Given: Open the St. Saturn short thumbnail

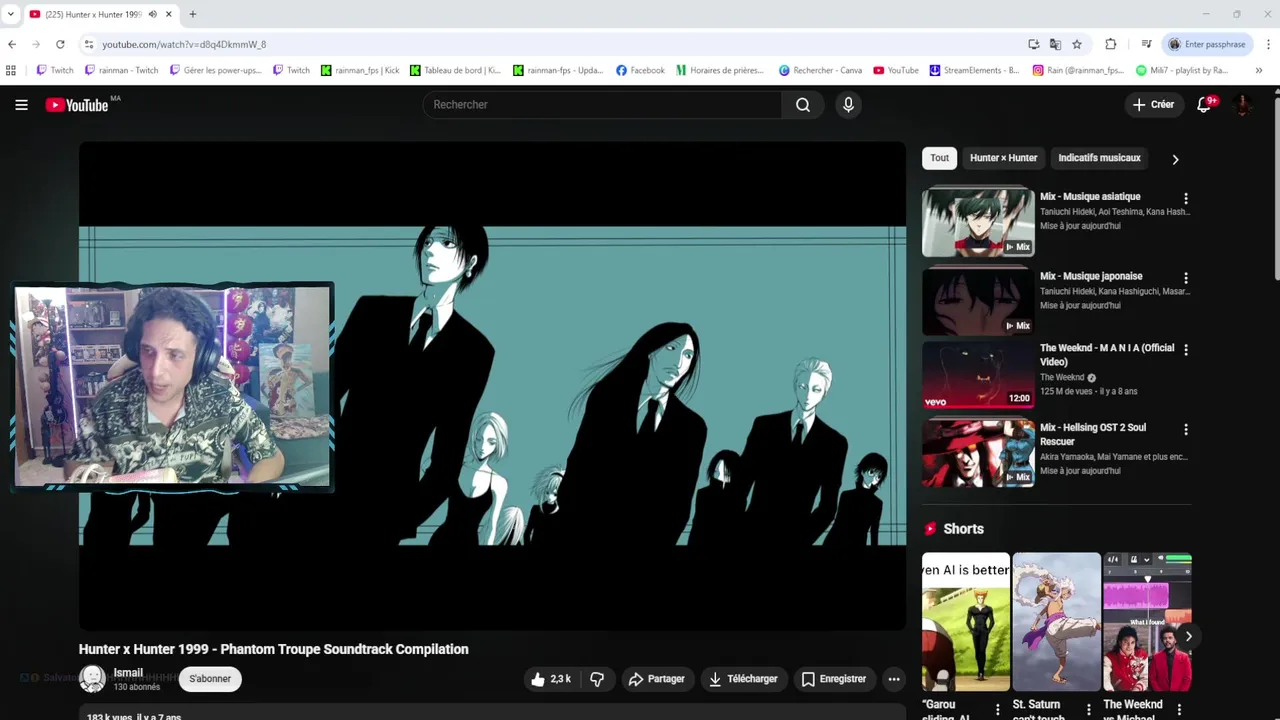Looking at the screenshot, I should tap(1056, 622).
